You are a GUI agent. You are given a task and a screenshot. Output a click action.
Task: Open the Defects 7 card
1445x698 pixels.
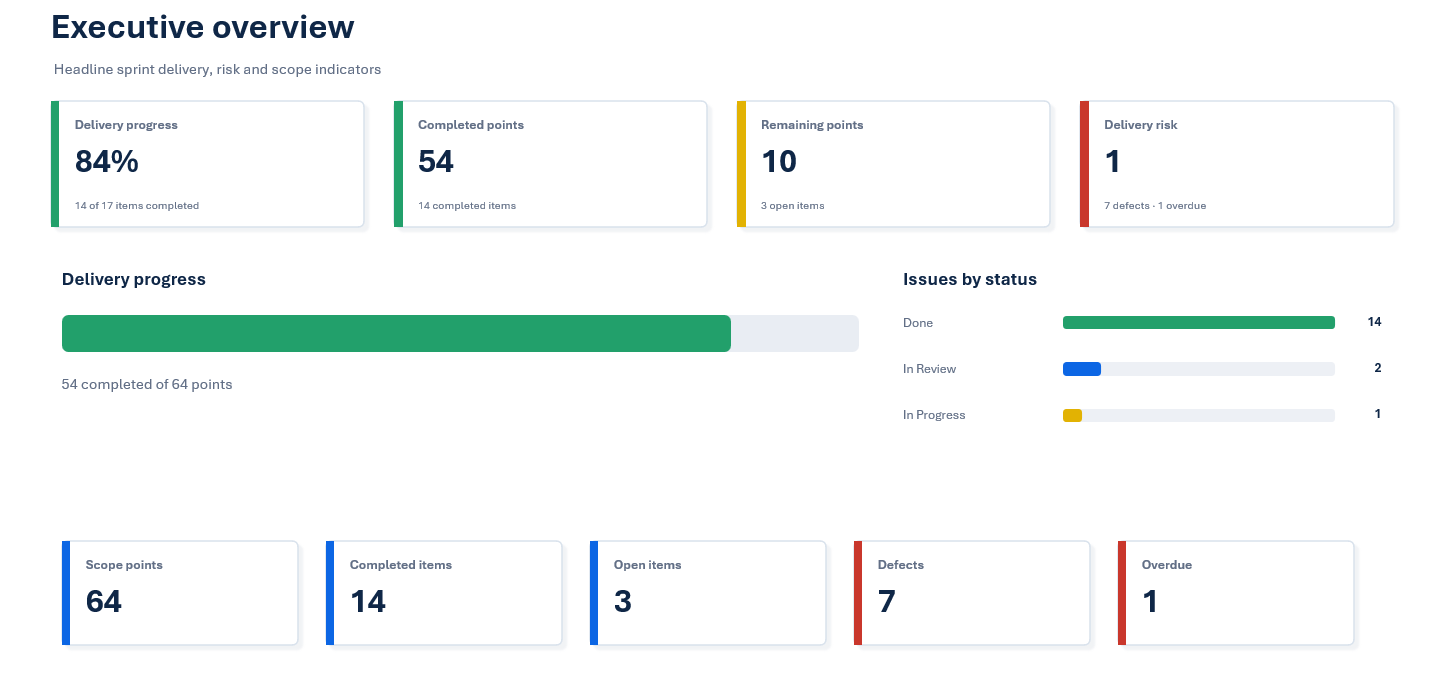[x=972, y=593]
